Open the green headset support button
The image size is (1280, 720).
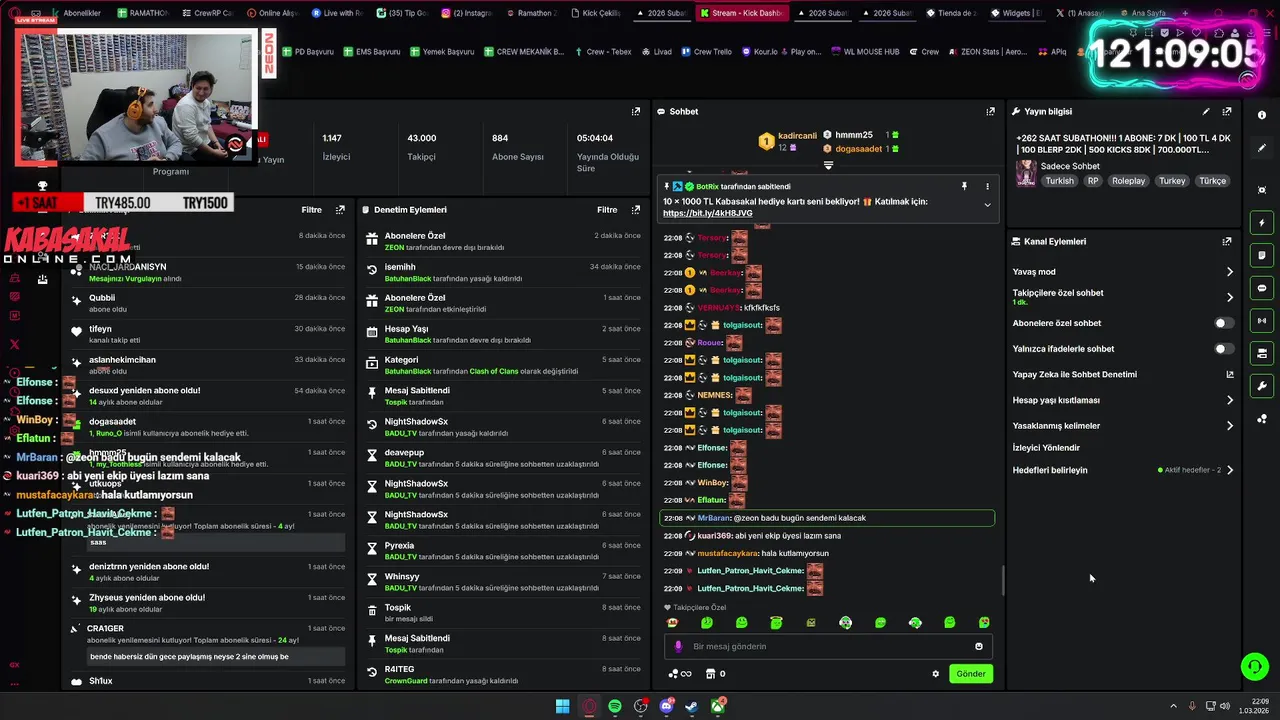pos(1254,666)
